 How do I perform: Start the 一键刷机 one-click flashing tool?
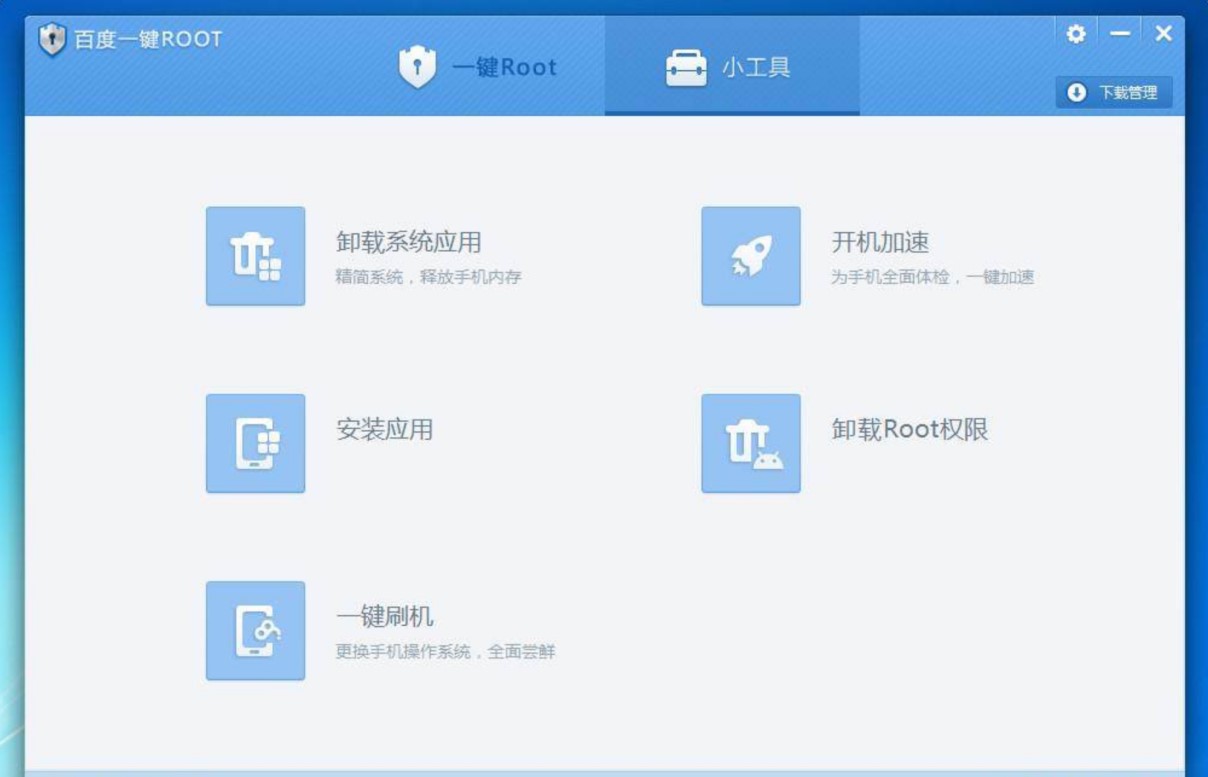pos(255,631)
